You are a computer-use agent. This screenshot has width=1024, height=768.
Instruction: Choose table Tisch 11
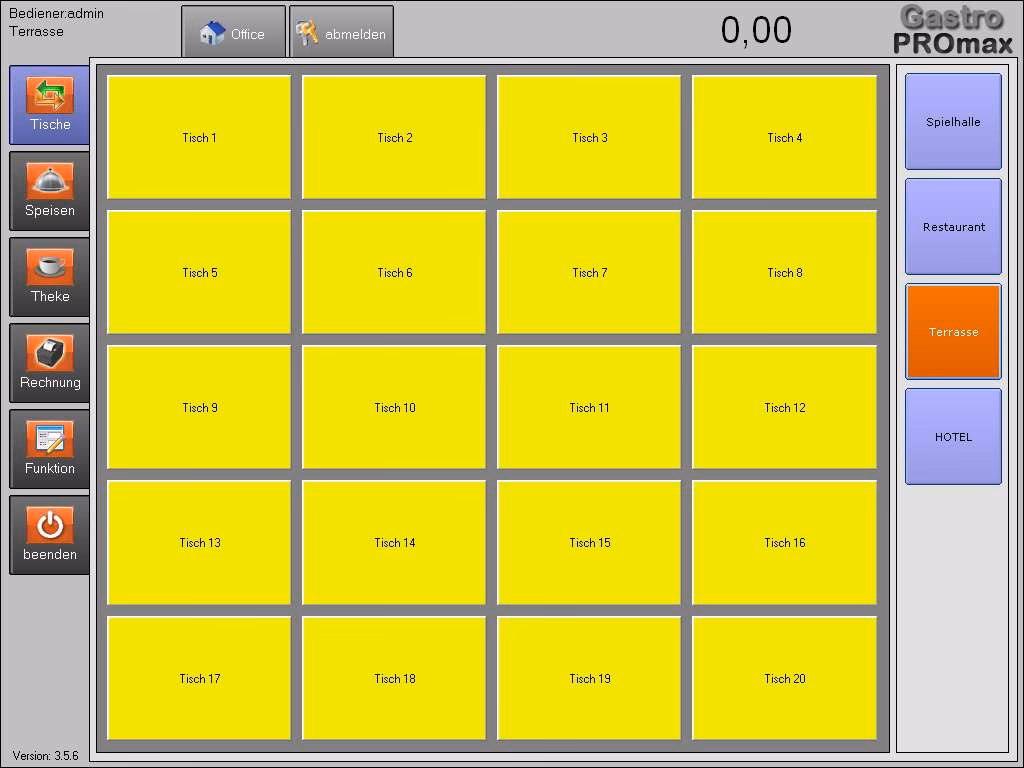coord(589,408)
